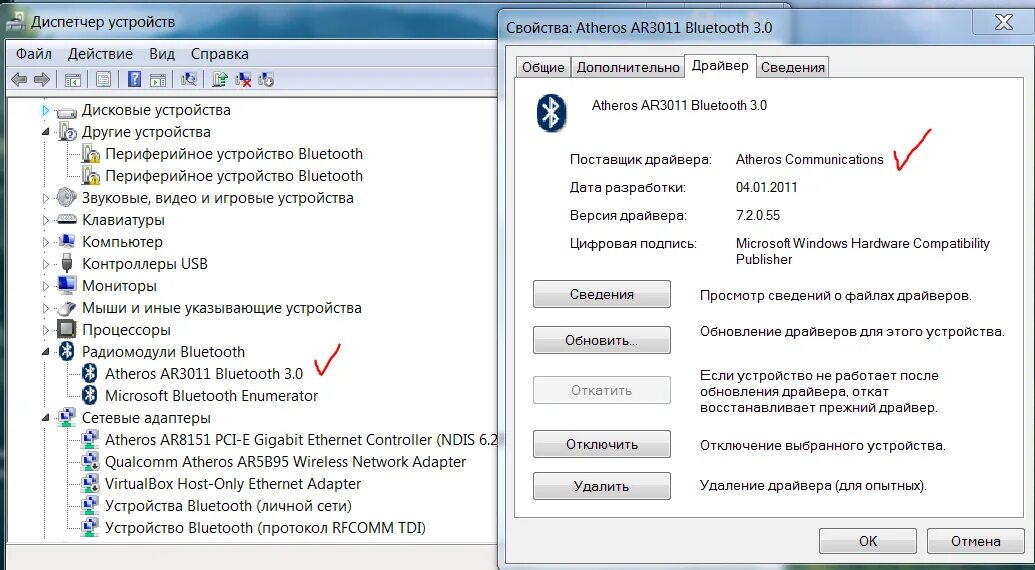The height and width of the screenshot is (570, 1035).
Task: Select the adapter icon of Atheros AR8151 PCI-E Gigabit
Action: 90,439
